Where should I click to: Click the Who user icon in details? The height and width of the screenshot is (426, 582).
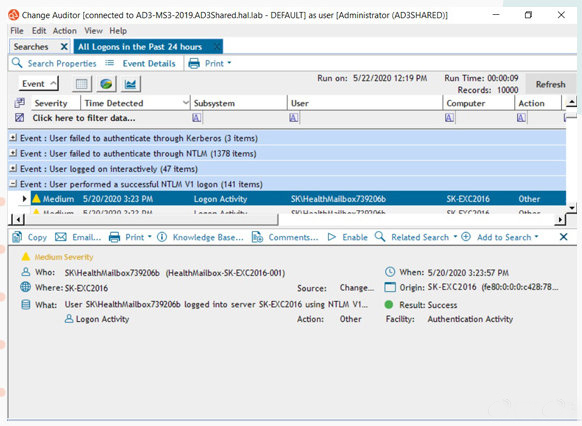pos(26,272)
